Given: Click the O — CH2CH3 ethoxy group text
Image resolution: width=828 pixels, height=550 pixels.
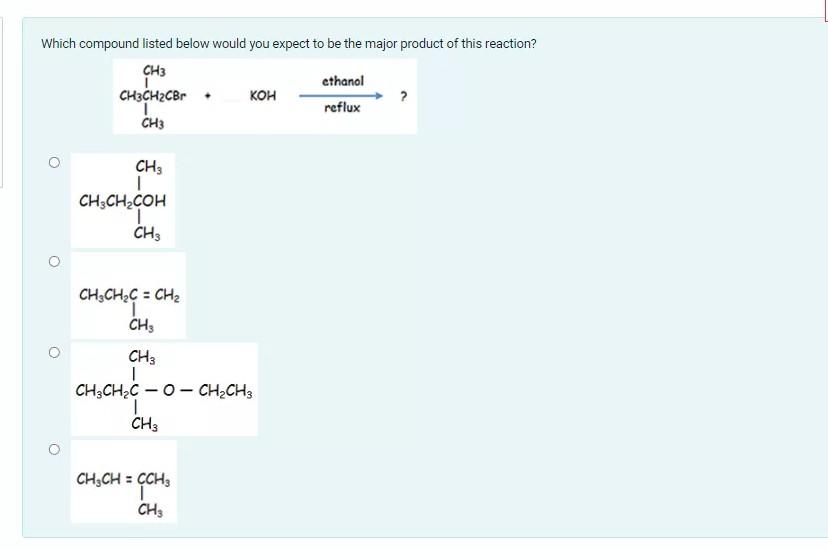Looking at the screenshot, I should click(x=208, y=391).
